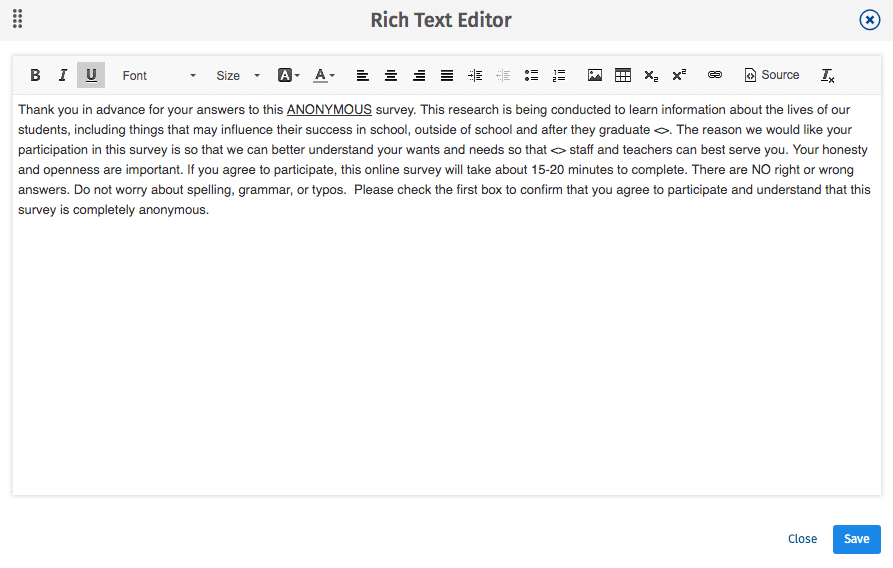Turn off Underline formatting
This screenshot has width=893, height=568.
click(91, 75)
